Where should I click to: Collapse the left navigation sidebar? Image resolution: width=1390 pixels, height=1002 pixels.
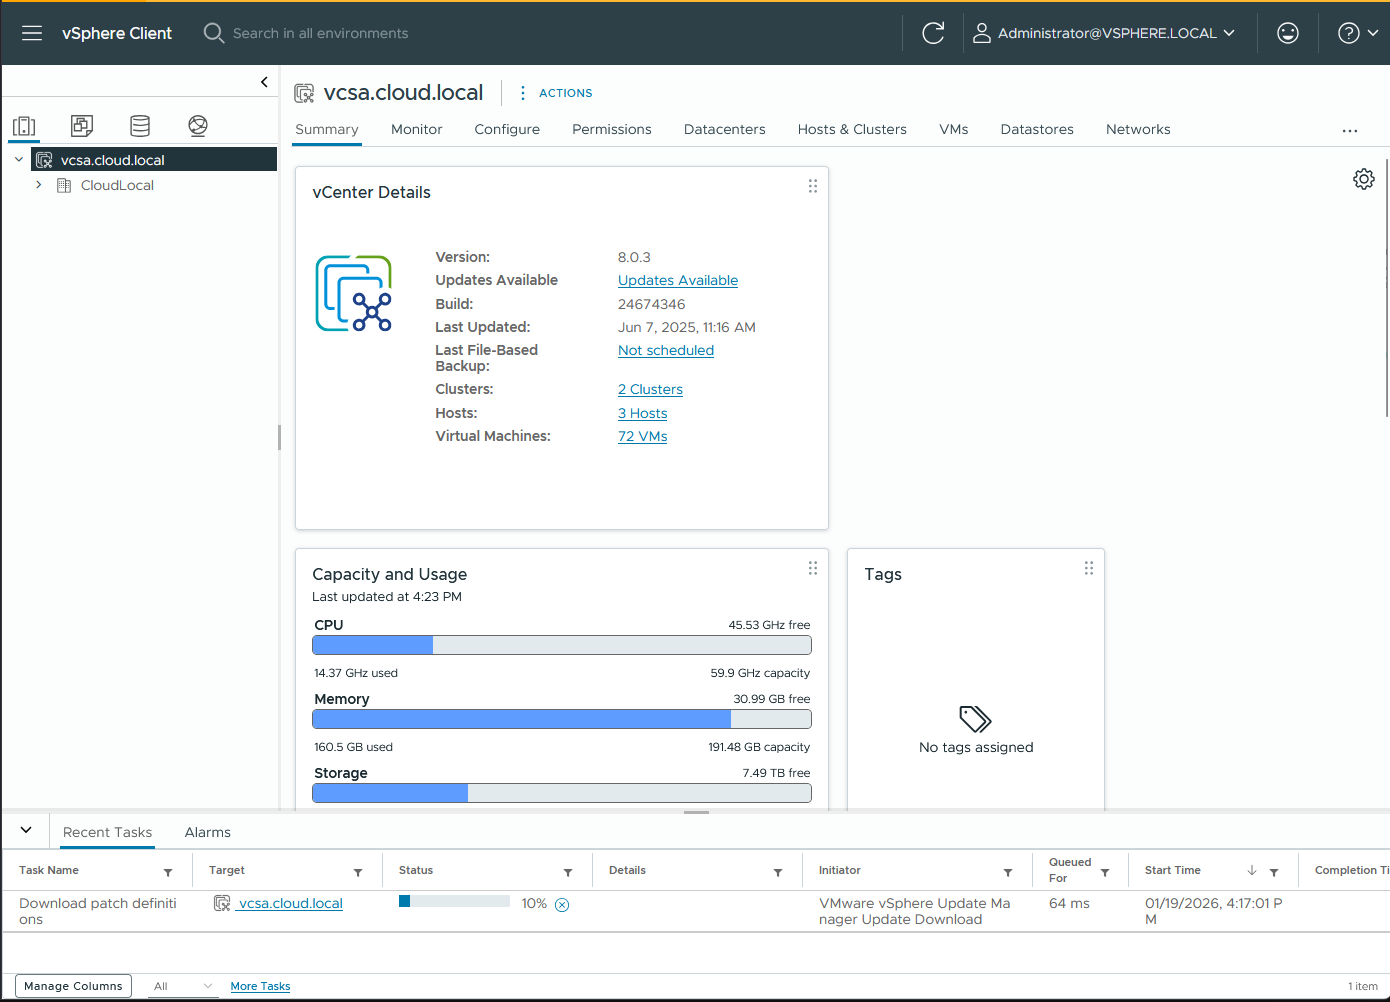click(x=264, y=82)
